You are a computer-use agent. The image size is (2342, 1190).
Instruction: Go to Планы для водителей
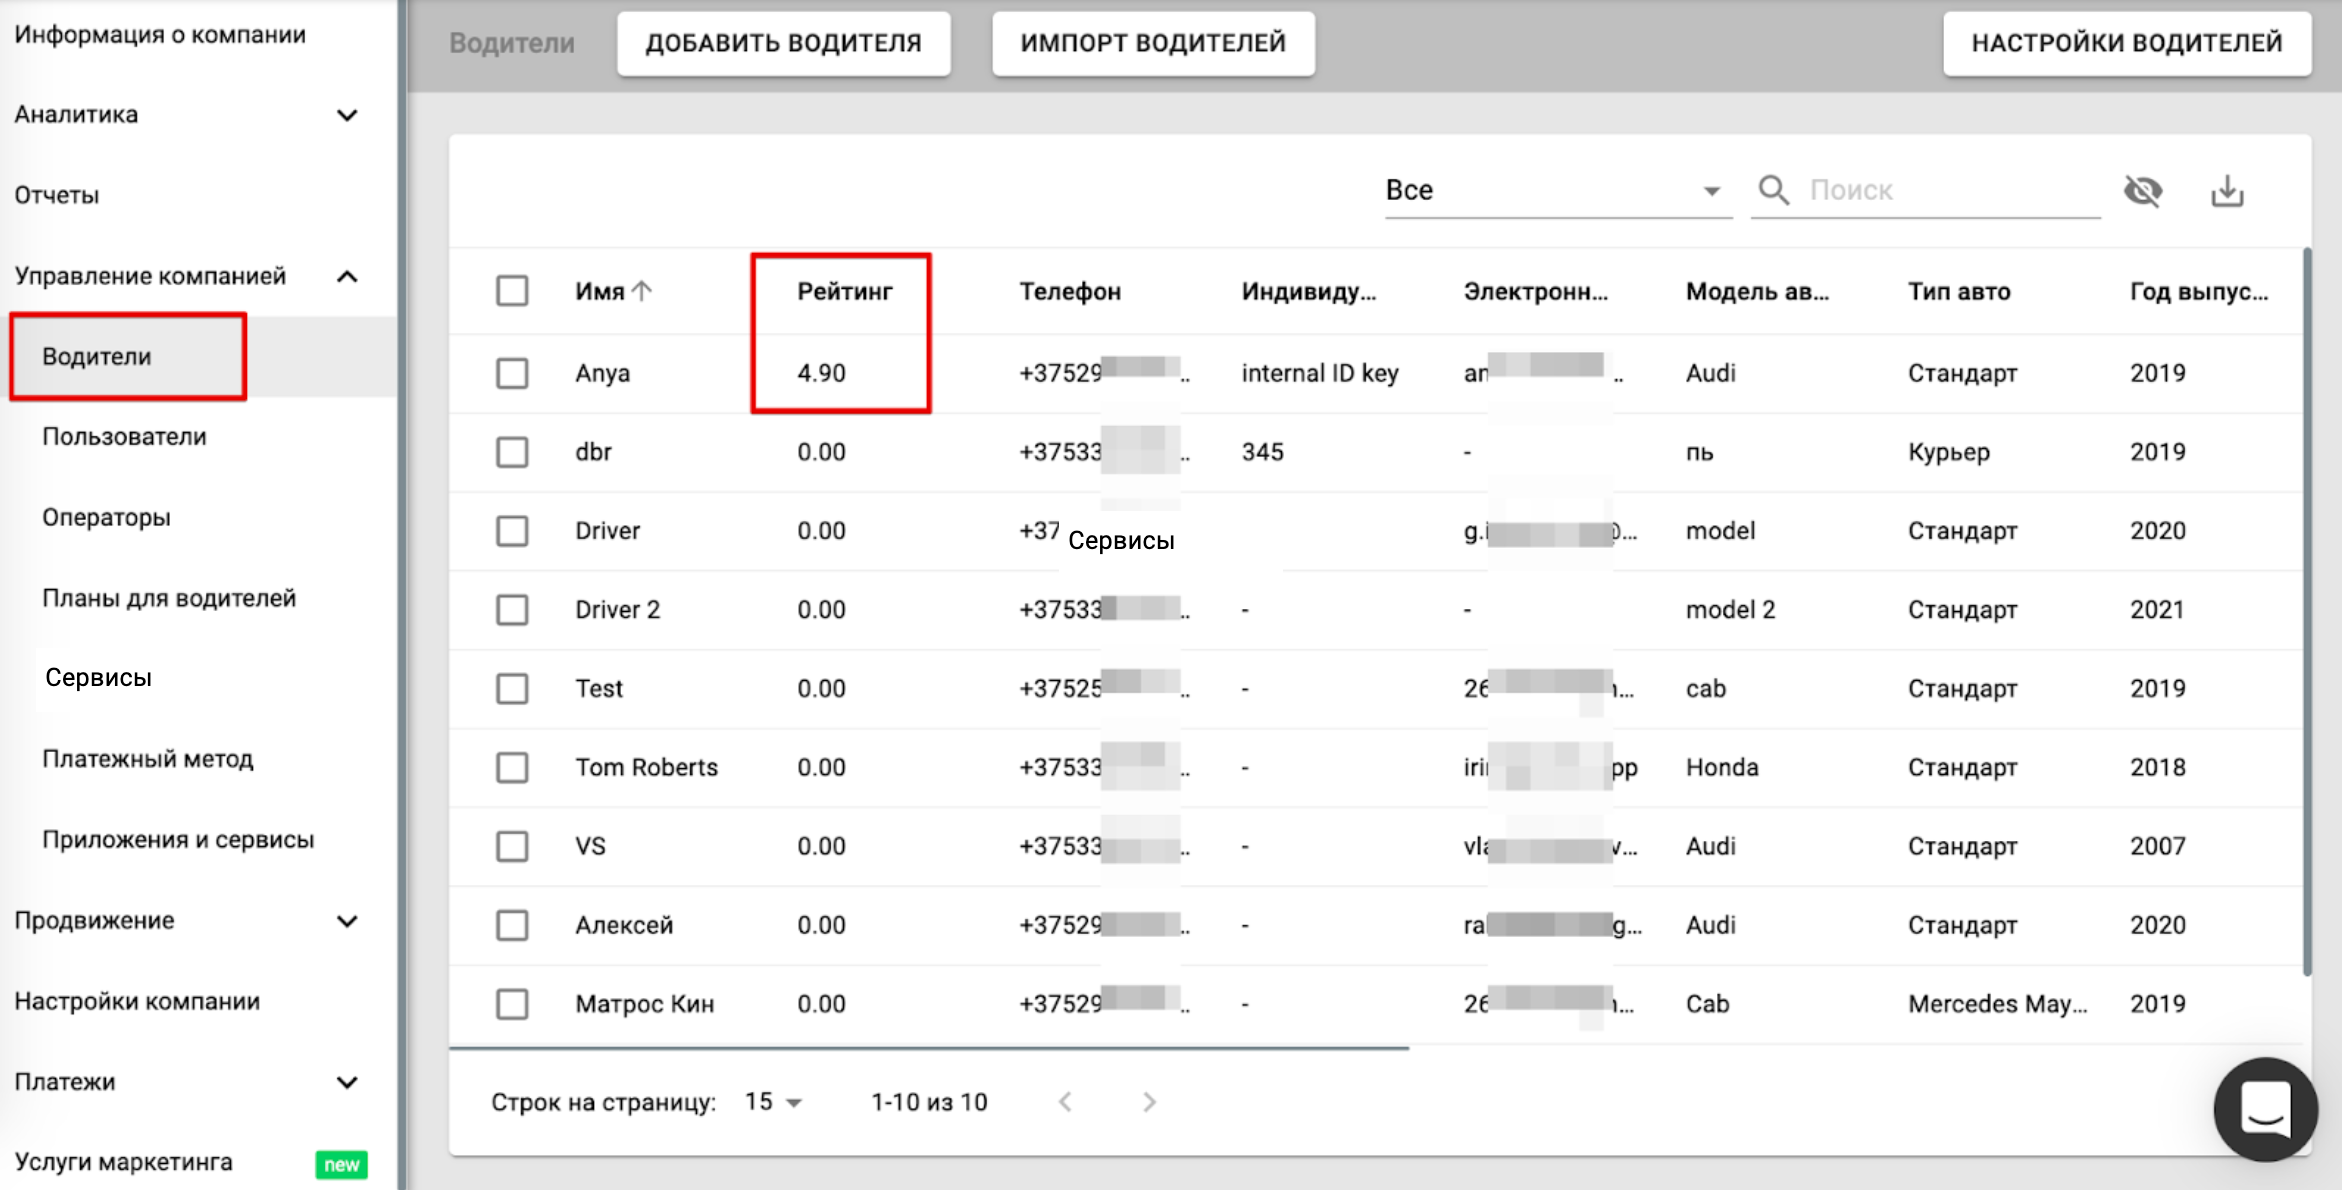pos(169,598)
